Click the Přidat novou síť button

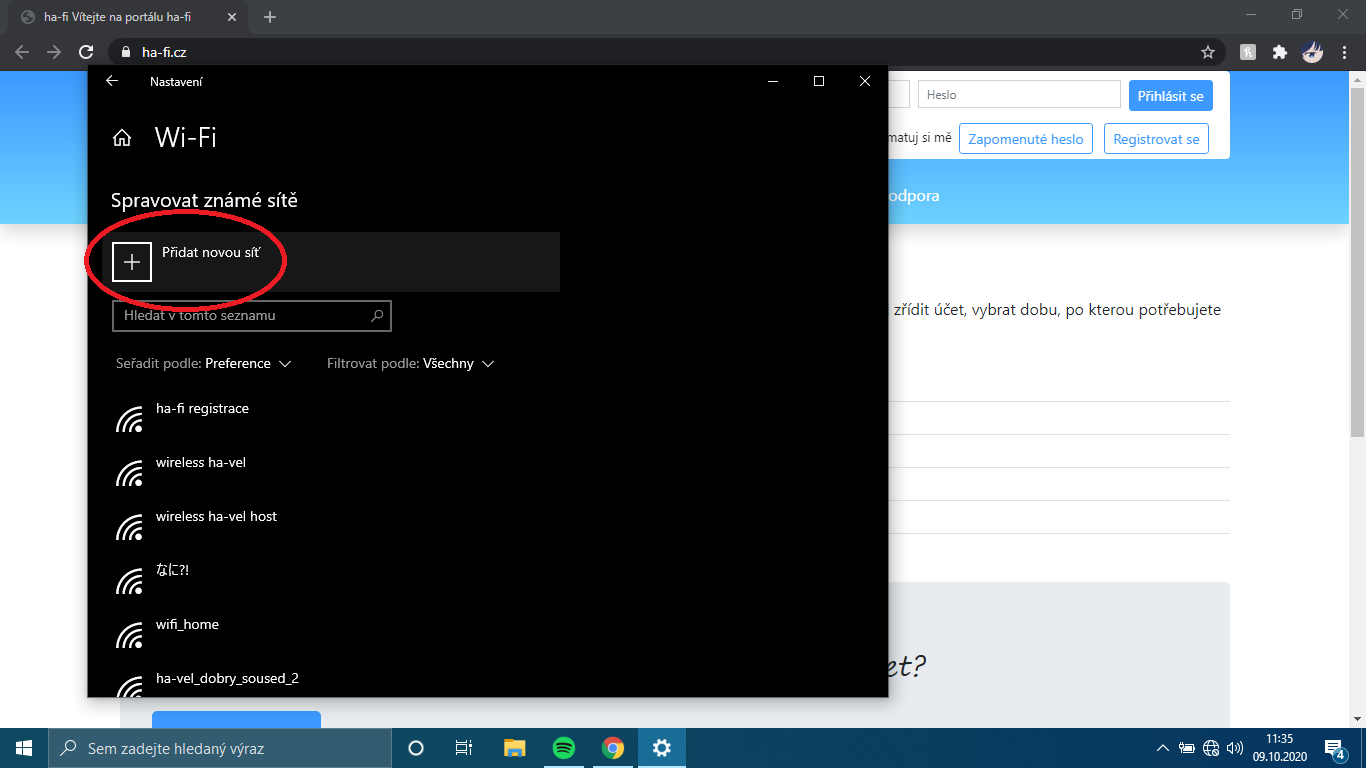(331, 262)
